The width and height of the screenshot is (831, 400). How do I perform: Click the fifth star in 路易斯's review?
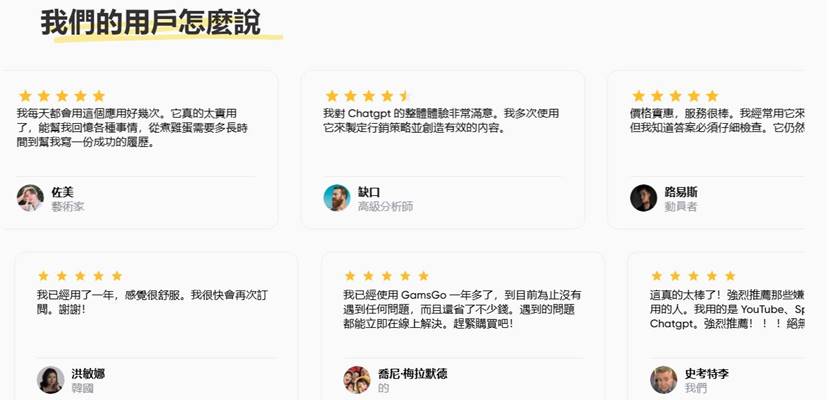[x=712, y=96]
